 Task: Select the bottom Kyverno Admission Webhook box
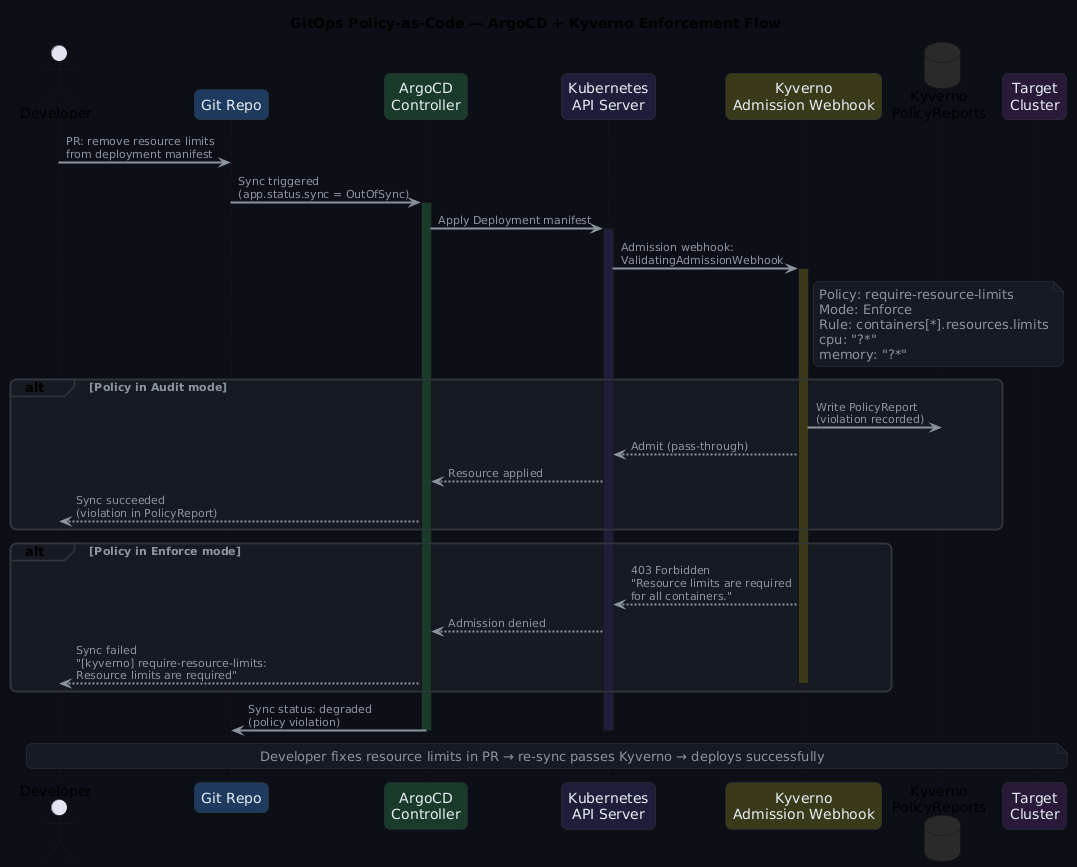click(803, 806)
